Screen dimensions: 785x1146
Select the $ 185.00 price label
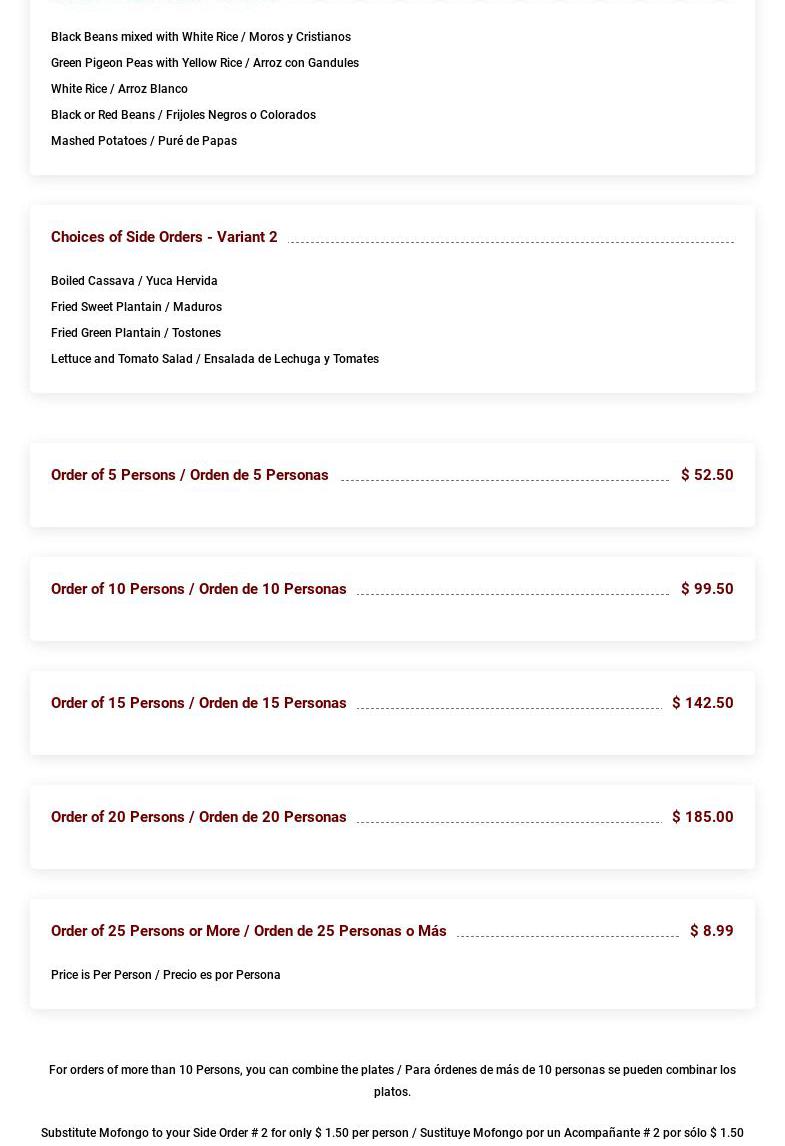click(702, 817)
